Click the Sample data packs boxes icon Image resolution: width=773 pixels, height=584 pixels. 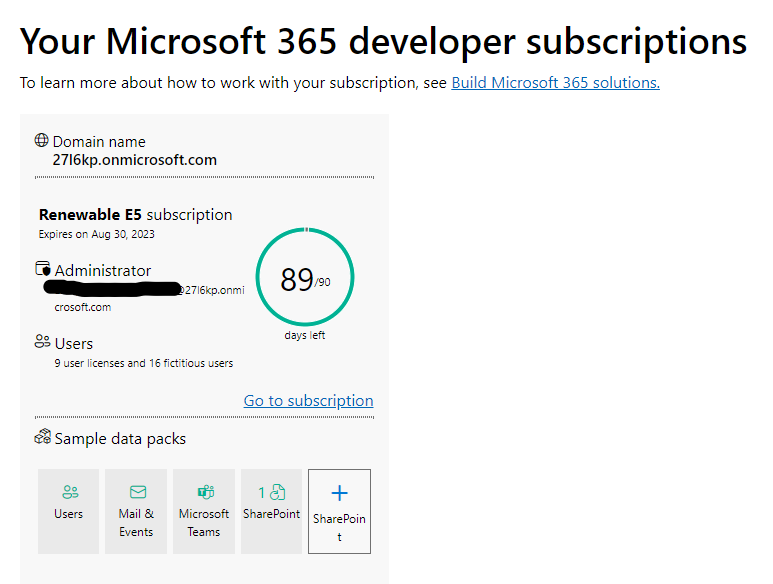pos(42,436)
